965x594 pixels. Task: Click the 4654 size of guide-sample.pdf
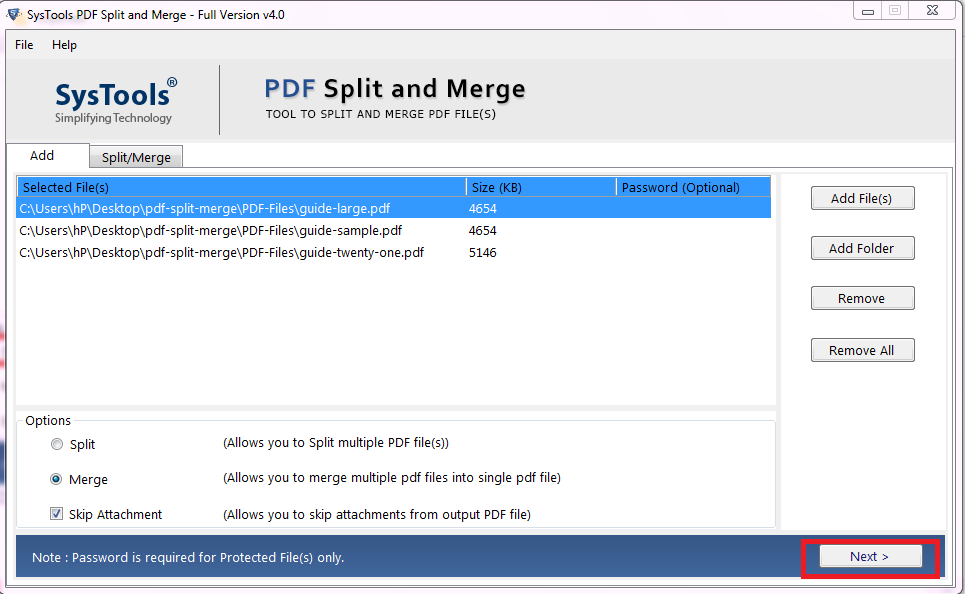482,230
